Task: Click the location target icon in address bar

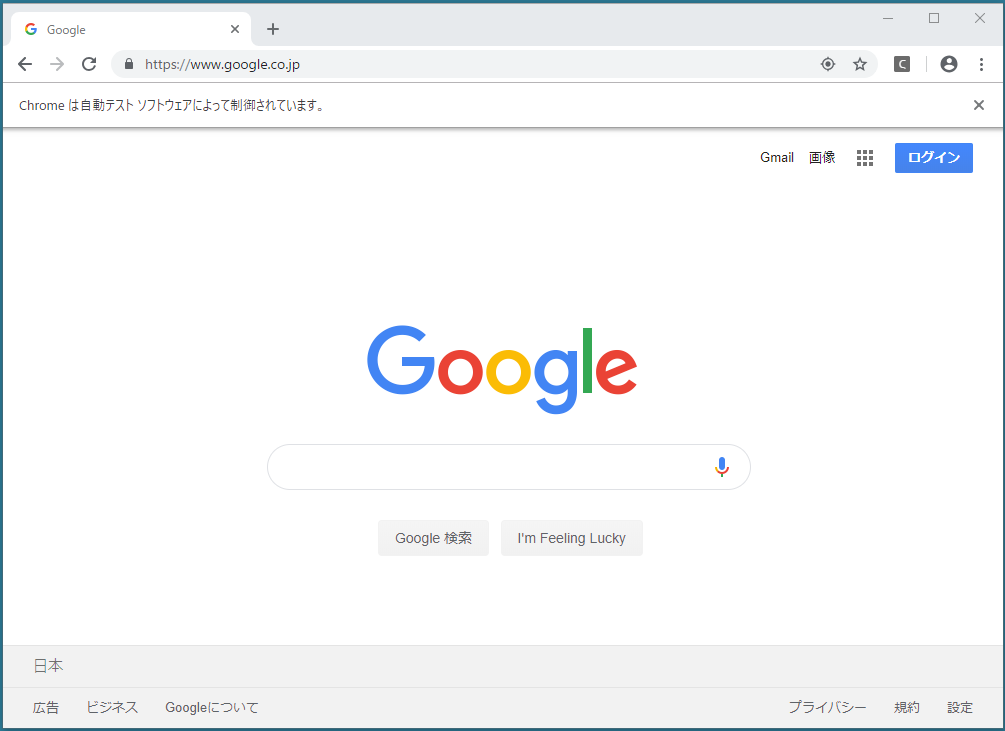Action: (x=827, y=64)
